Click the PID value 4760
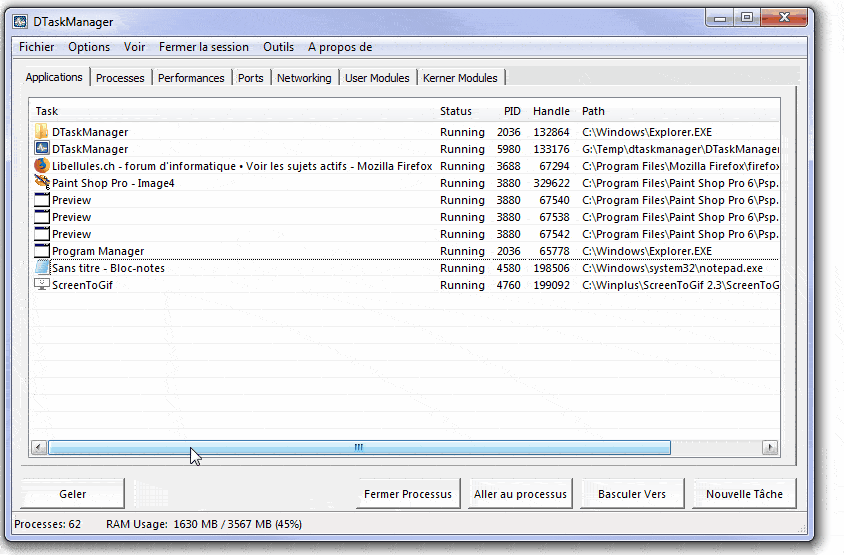This screenshot has width=844, height=555. [509, 285]
